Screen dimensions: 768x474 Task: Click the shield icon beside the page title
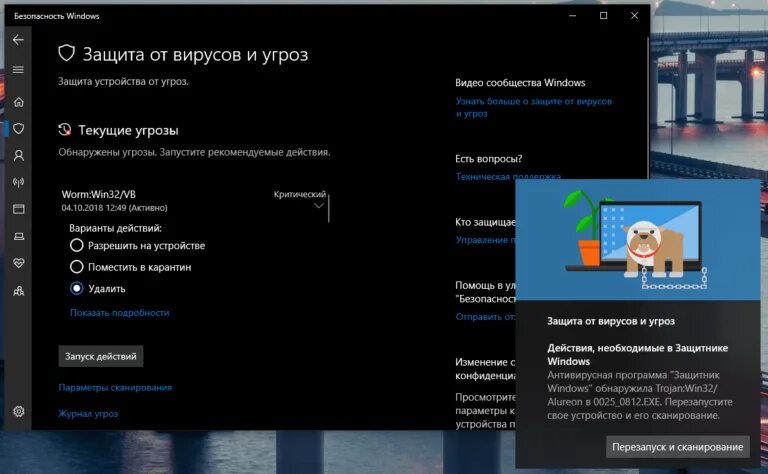[x=67, y=53]
